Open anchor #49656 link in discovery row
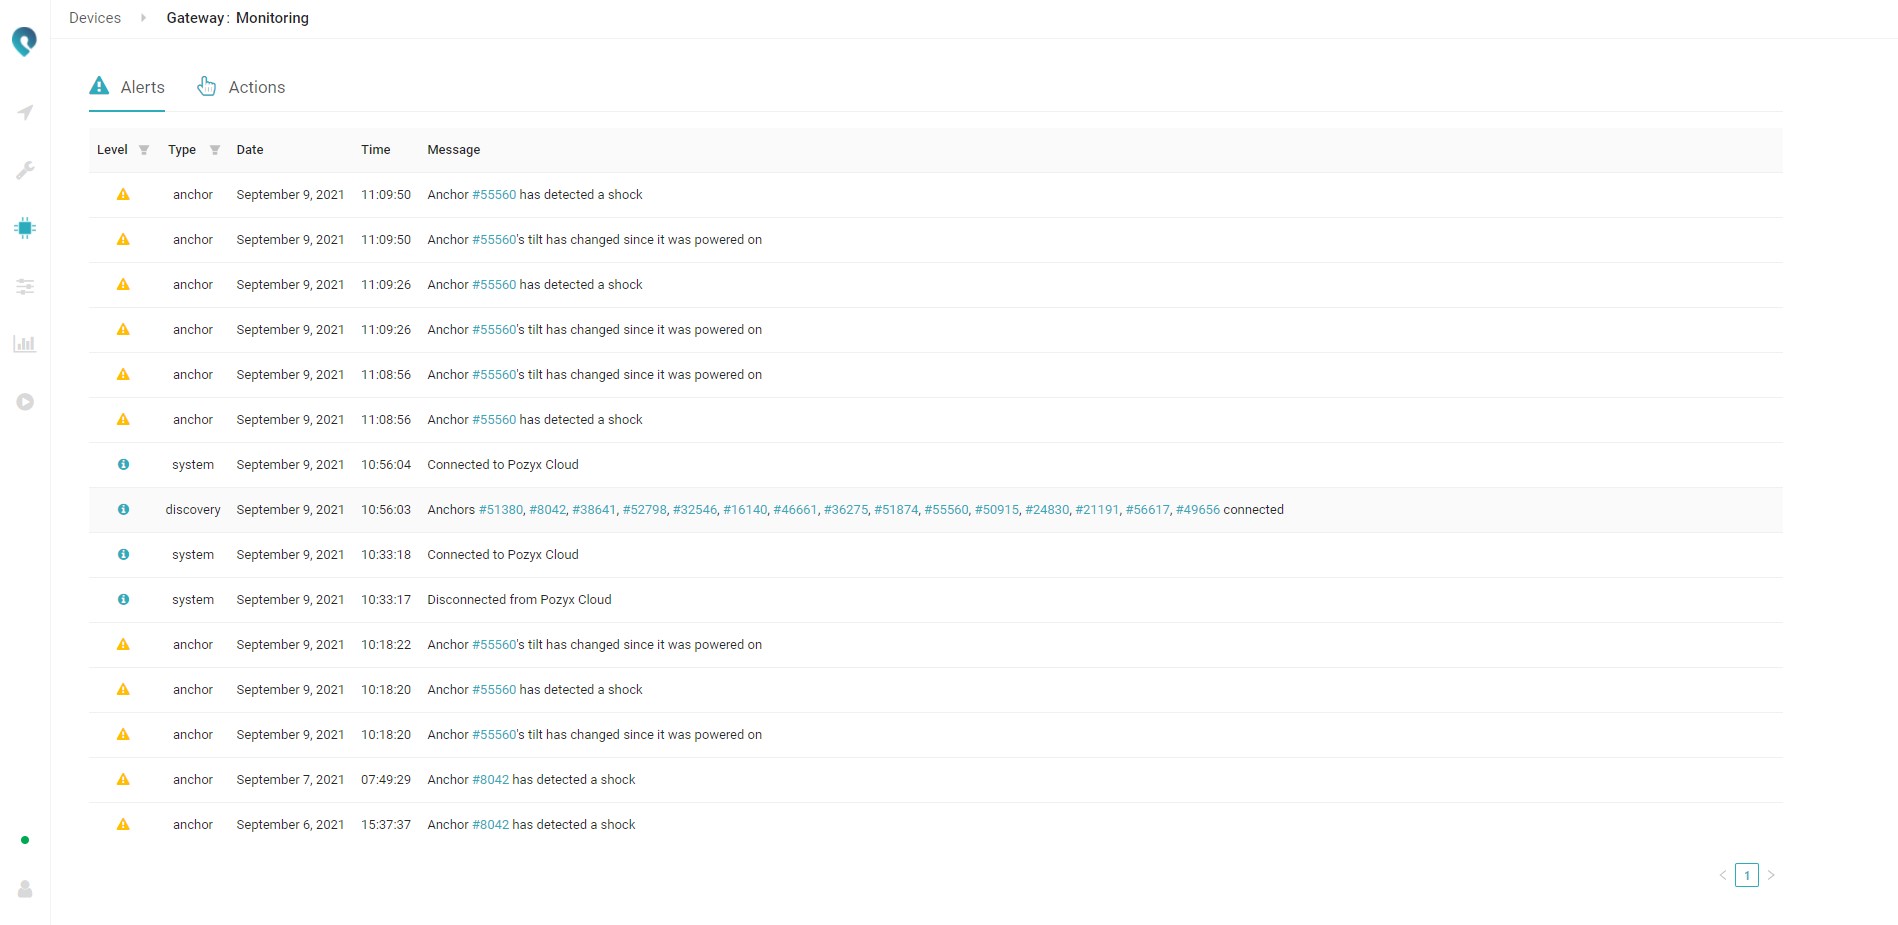This screenshot has height=925, width=1898. pyautogui.click(x=1197, y=510)
